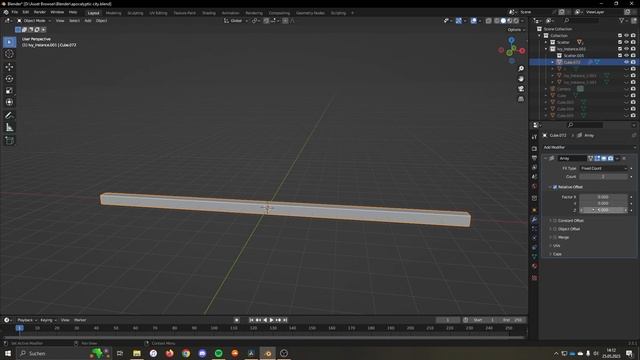Open the Global transform orientation dropdown
The image size is (640, 360).
[x=236, y=20]
